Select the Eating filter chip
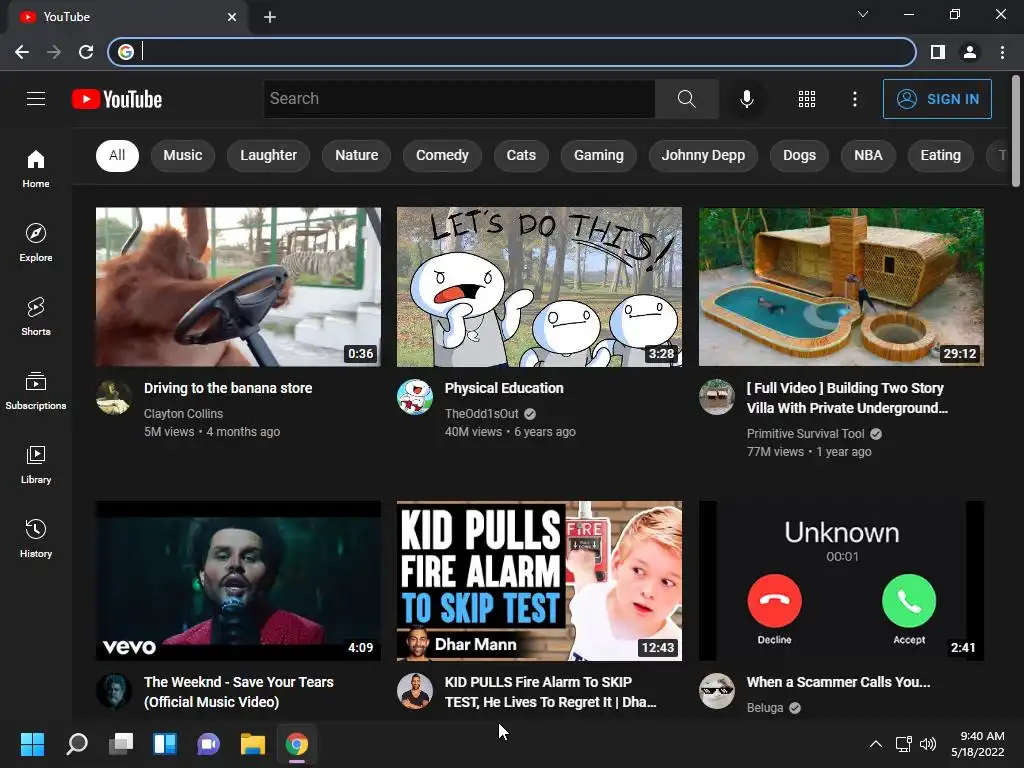 coord(940,155)
